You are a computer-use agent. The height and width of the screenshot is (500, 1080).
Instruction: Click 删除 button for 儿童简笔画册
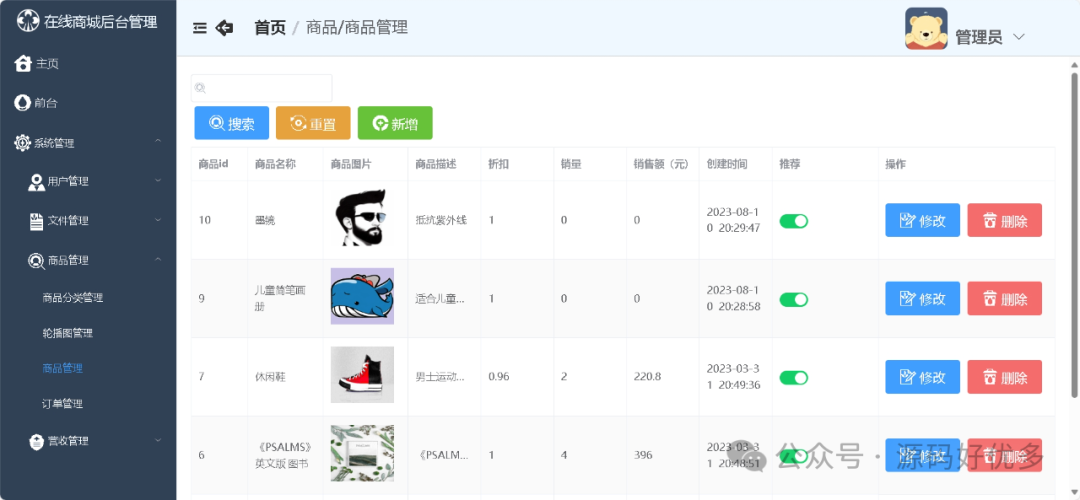[x=1004, y=298]
